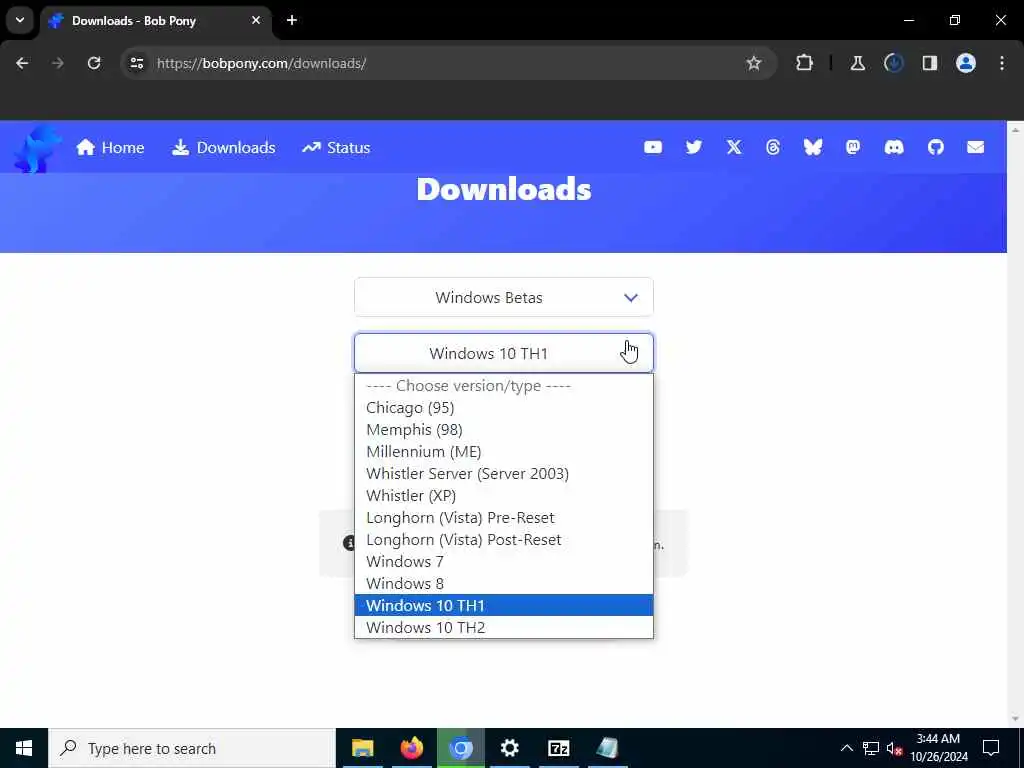The height and width of the screenshot is (768, 1024).
Task: Select Windows 8 option
Action: click(504, 584)
